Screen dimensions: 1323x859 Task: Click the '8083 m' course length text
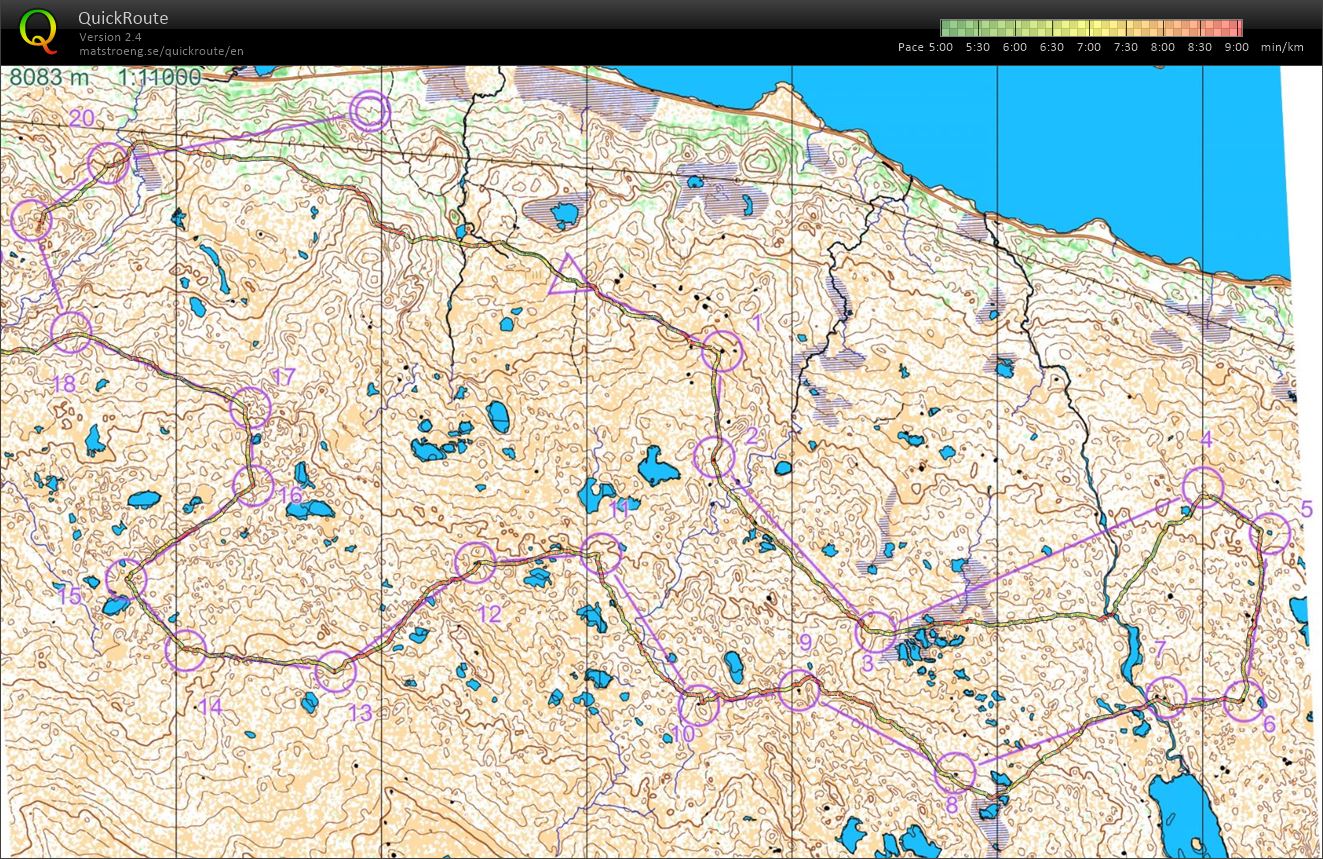[49, 77]
